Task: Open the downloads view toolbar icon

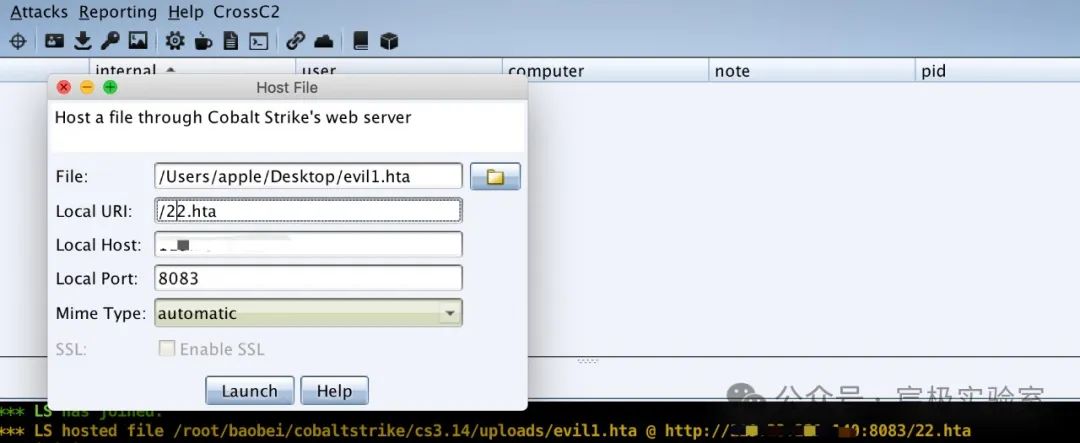Action: coord(82,41)
